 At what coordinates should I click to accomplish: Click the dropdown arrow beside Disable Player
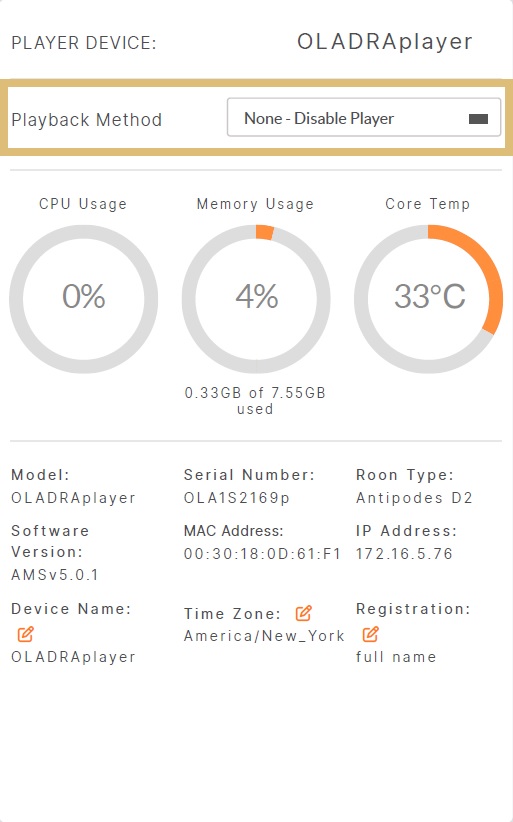coord(478,119)
